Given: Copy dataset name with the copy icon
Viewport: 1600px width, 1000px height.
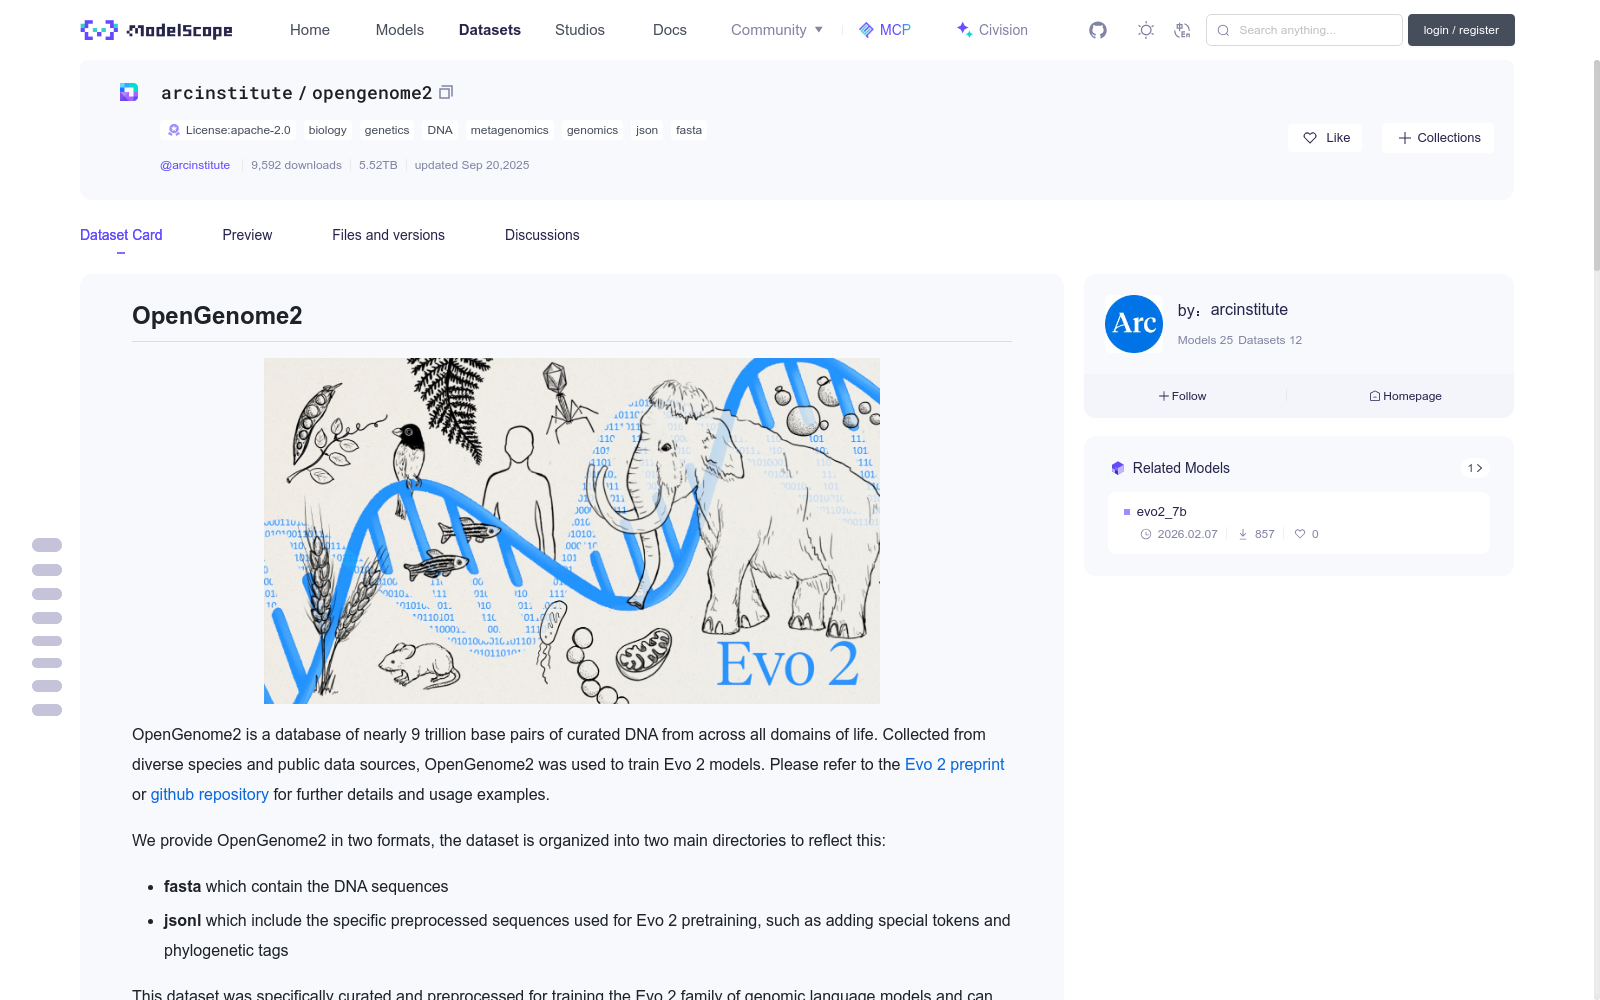Looking at the screenshot, I should [446, 92].
